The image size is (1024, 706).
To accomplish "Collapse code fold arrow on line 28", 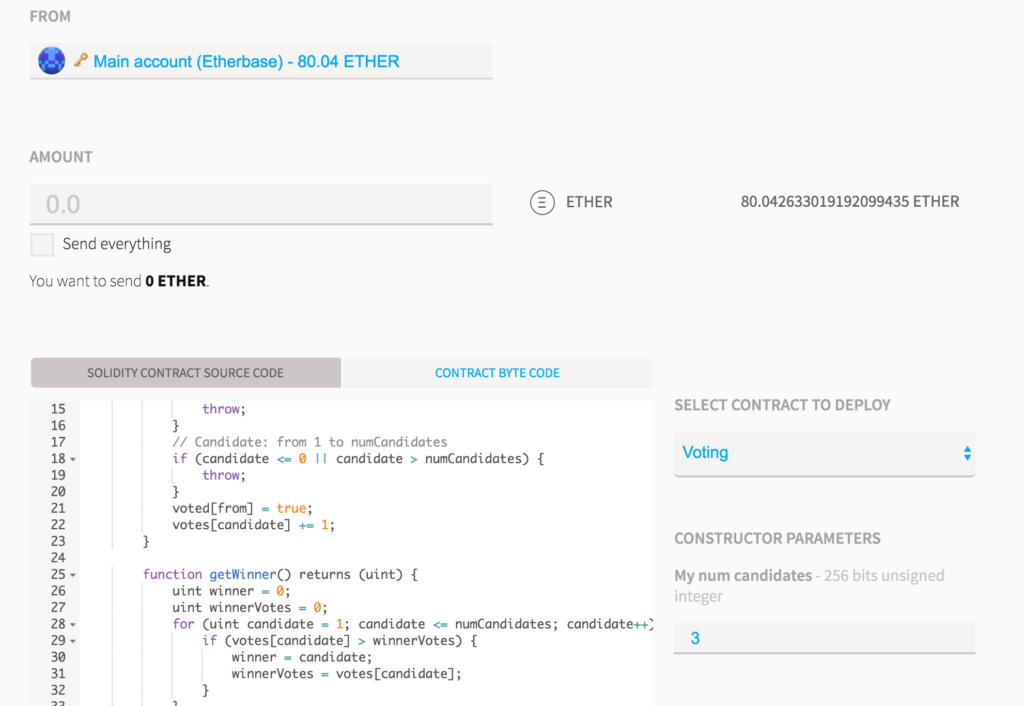I will pyautogui.click(x=72, y=624).
